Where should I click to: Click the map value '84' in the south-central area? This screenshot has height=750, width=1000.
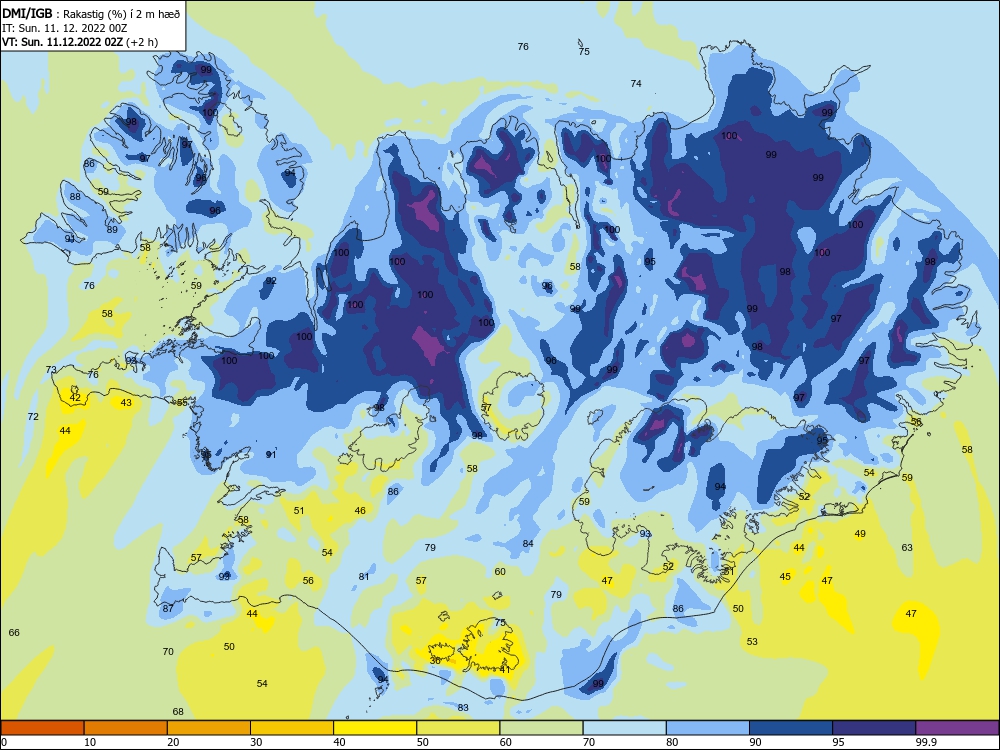[528, 544]
